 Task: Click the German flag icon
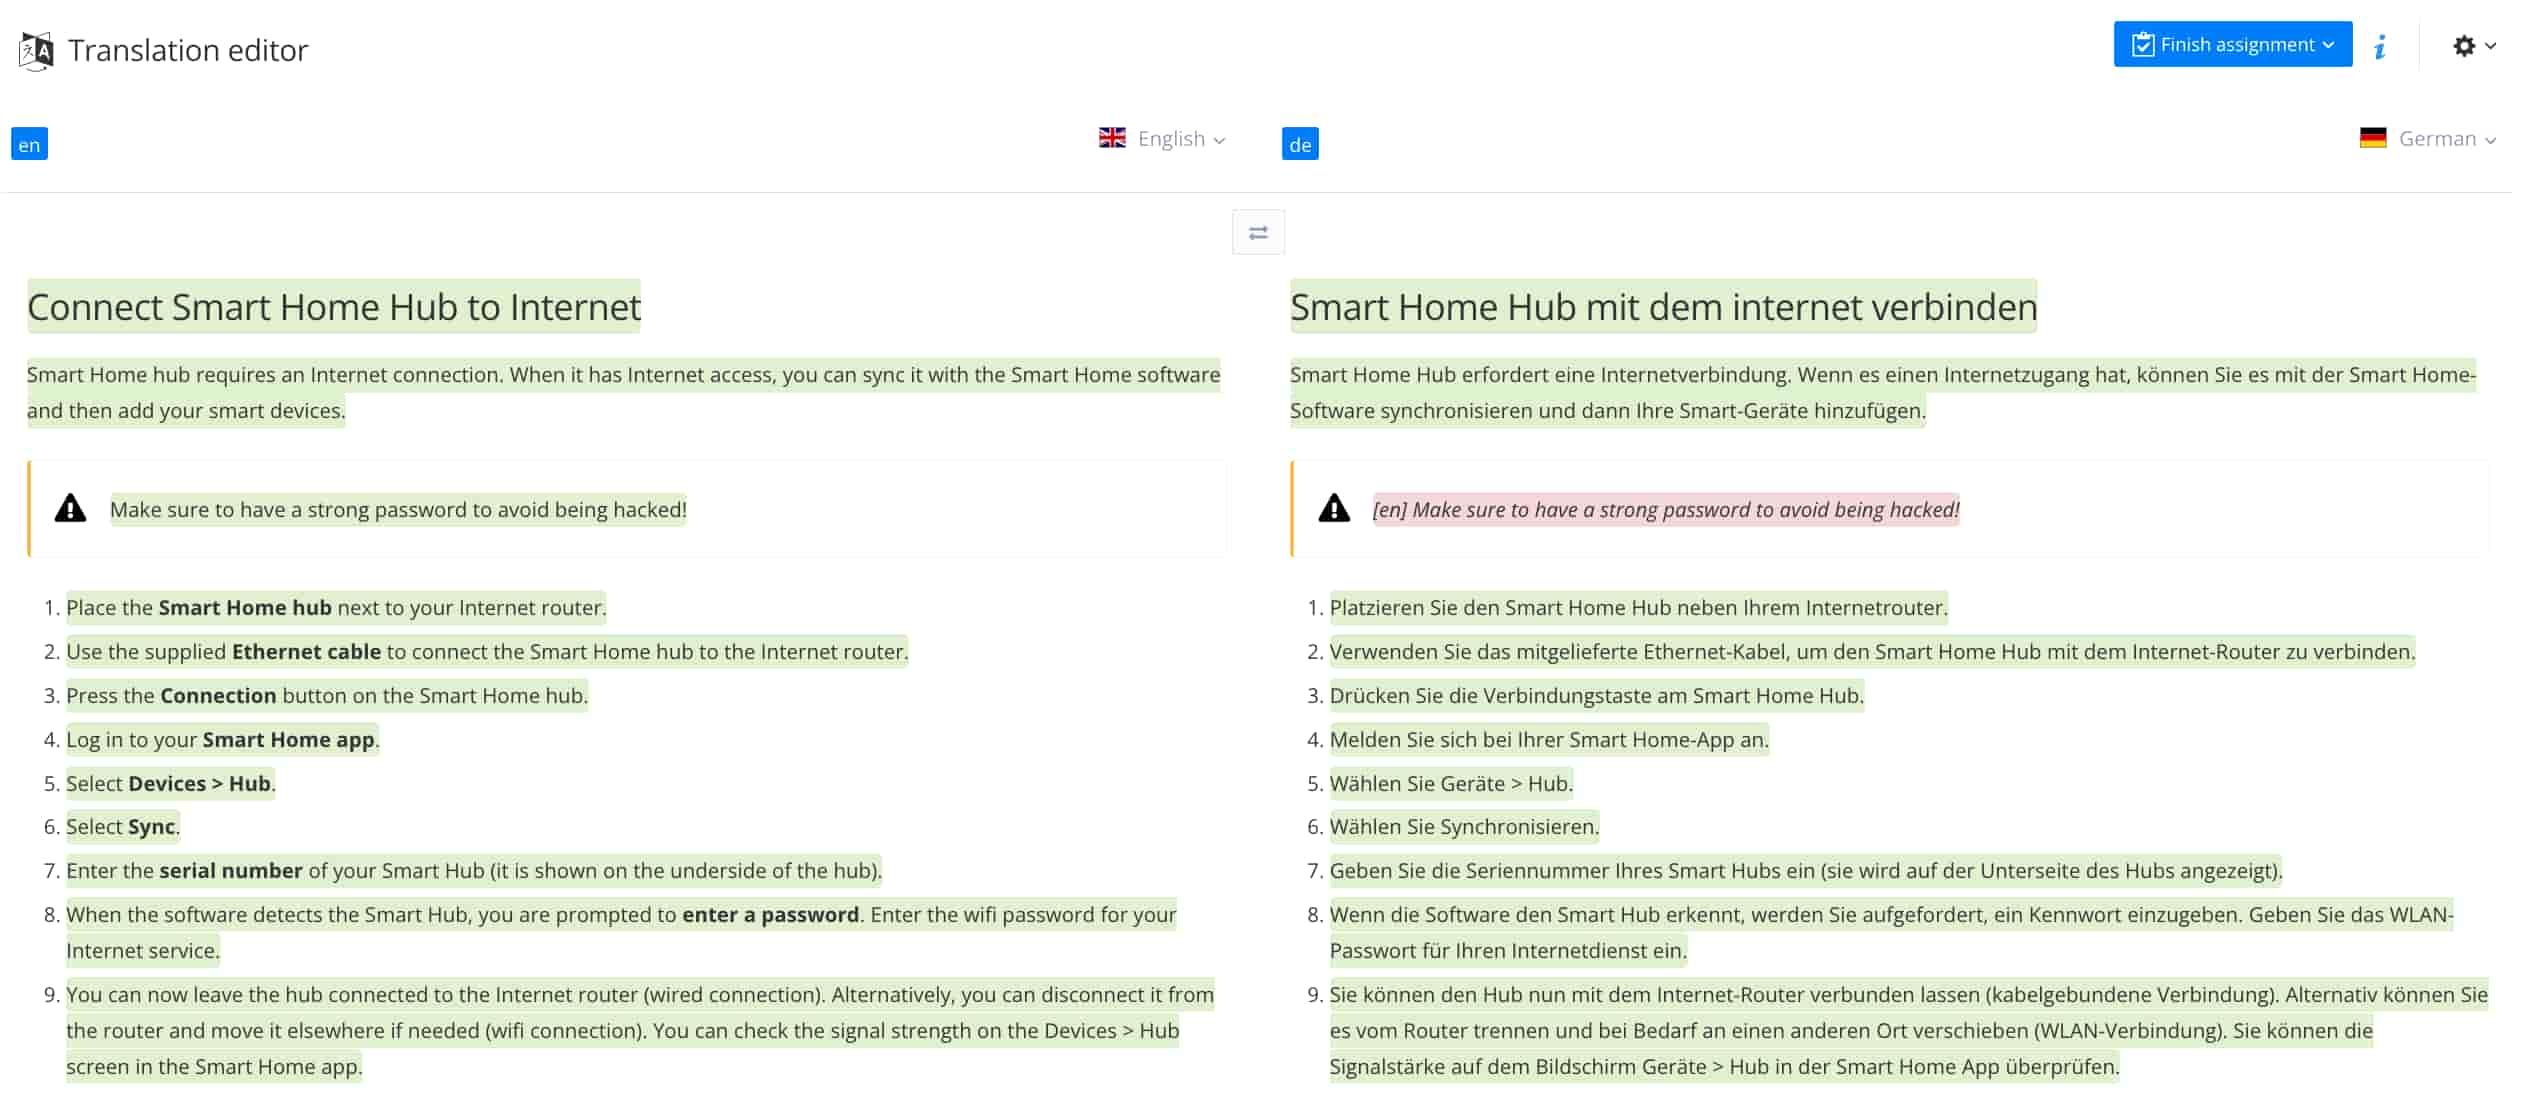click(x=2372, y=138)
